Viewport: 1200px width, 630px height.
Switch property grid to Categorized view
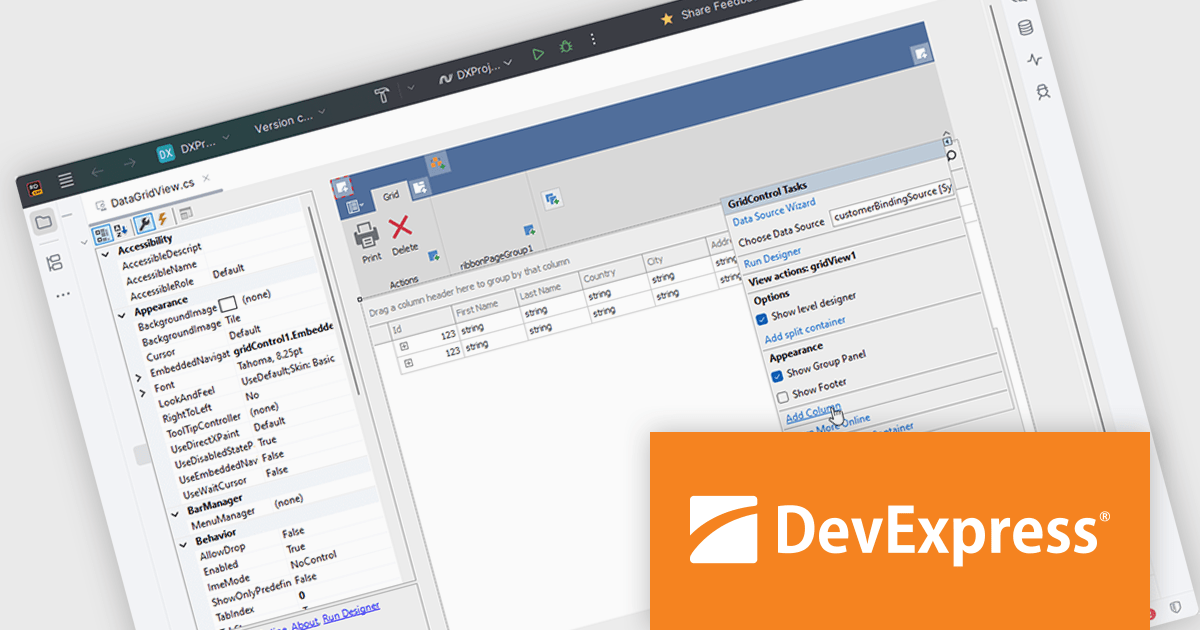coord(102,233)
